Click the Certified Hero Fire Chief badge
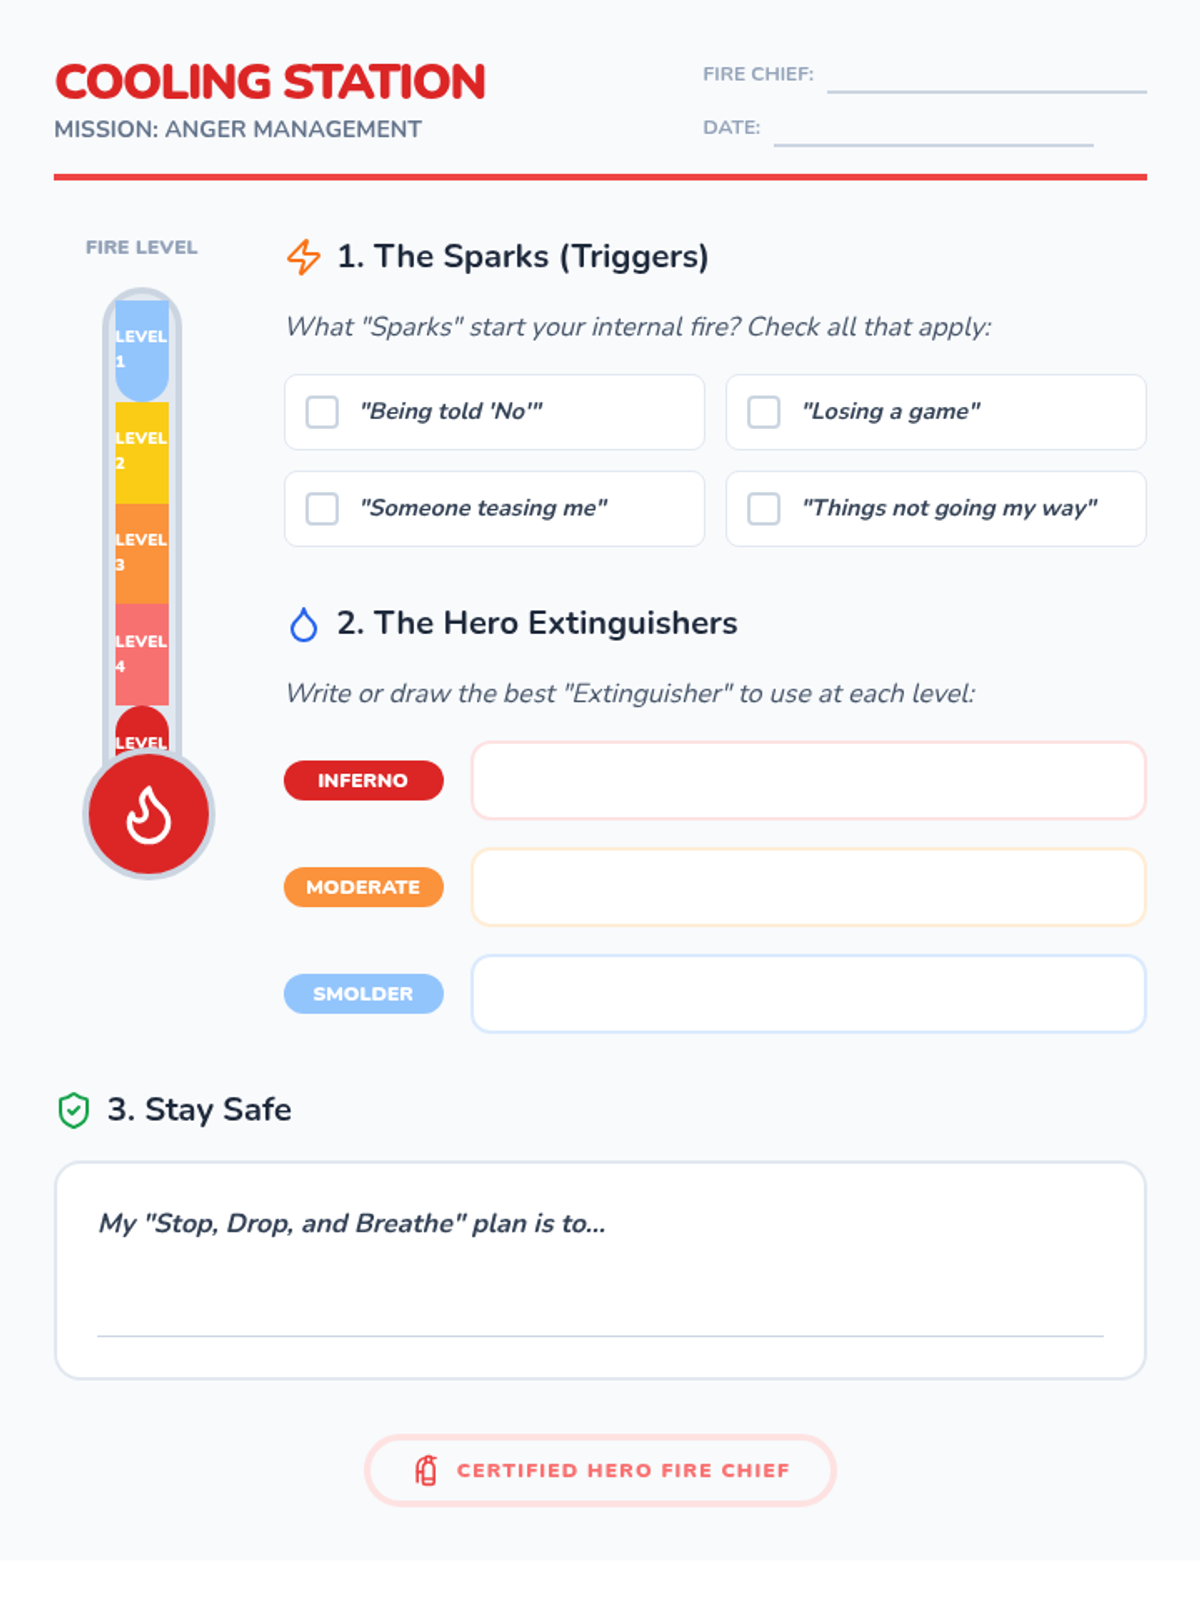The image size is (1200, 1600). 600,1470
